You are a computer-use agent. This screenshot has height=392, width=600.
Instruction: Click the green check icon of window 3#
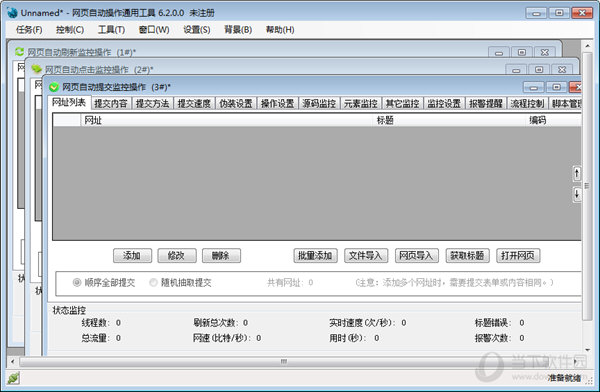[x=54, y=87]
